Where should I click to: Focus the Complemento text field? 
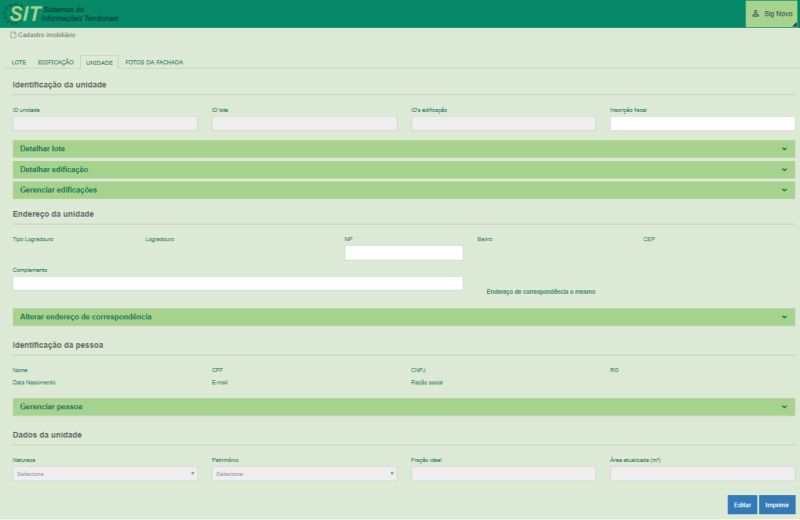238,284
